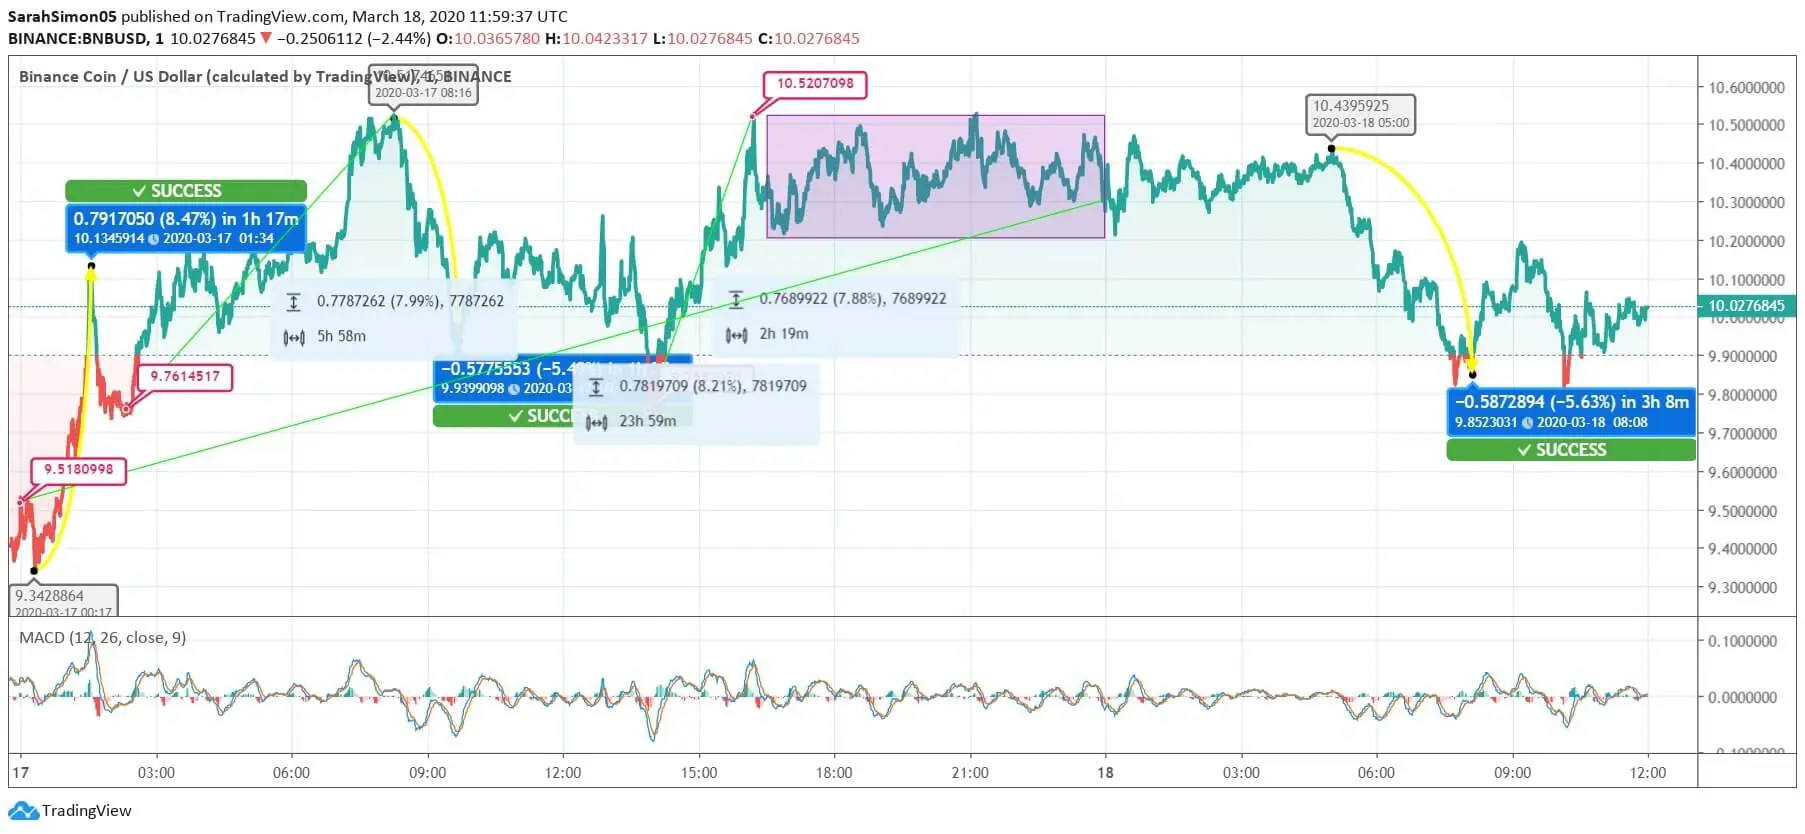This screenshot has width=1805, height=834.
Task: Click the 9.7614517 price callout
Action: tap(185, 377)
